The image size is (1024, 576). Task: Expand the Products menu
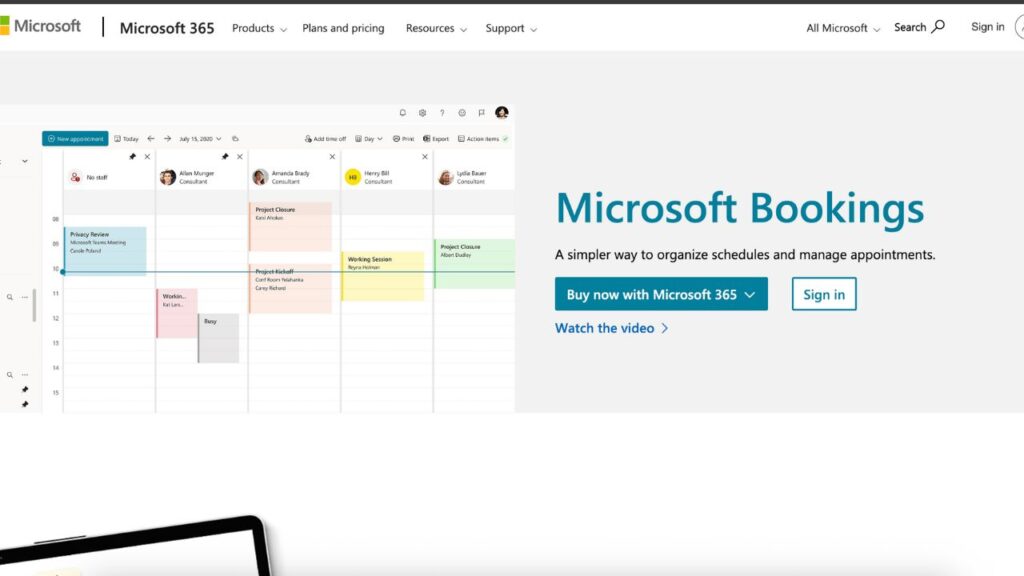pyautogui.click(x=259, y=28)
